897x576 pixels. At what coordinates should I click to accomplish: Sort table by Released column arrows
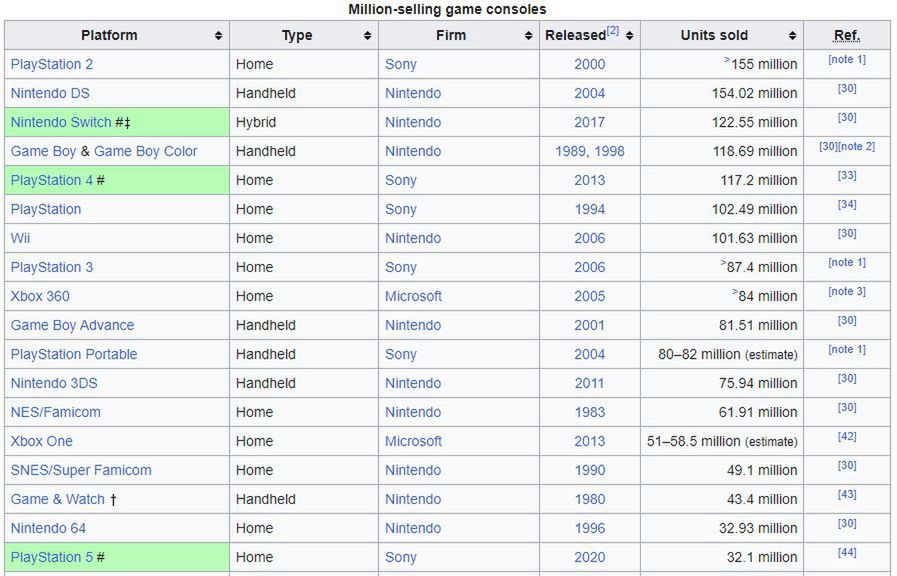coord(630,35)
